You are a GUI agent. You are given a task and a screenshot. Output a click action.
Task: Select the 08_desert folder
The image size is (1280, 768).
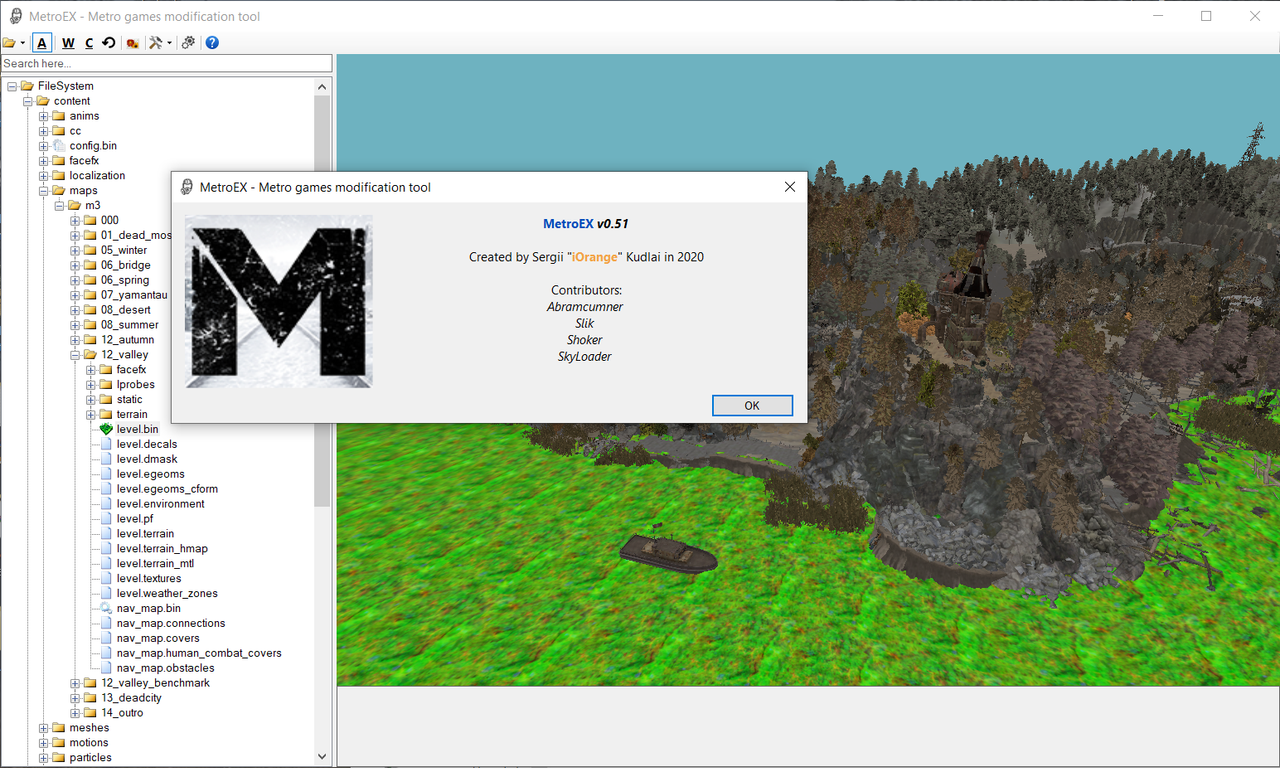coord(125,310)
